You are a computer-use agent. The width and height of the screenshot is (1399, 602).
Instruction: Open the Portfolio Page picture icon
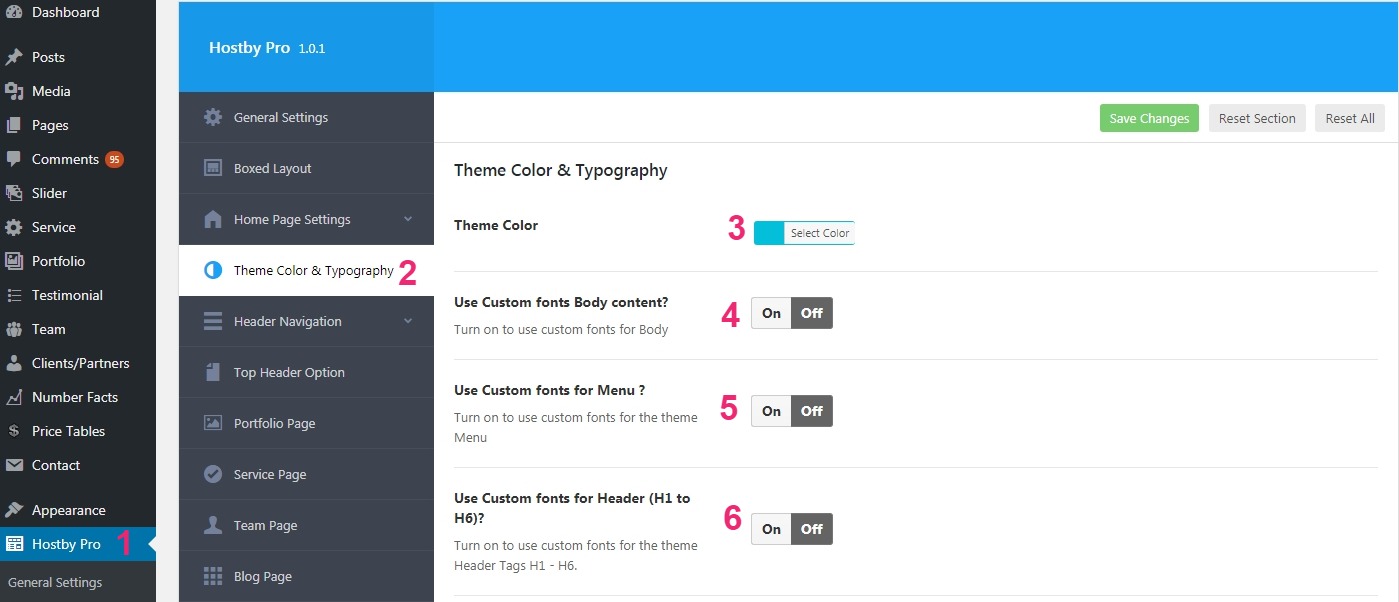pos(213,423)
